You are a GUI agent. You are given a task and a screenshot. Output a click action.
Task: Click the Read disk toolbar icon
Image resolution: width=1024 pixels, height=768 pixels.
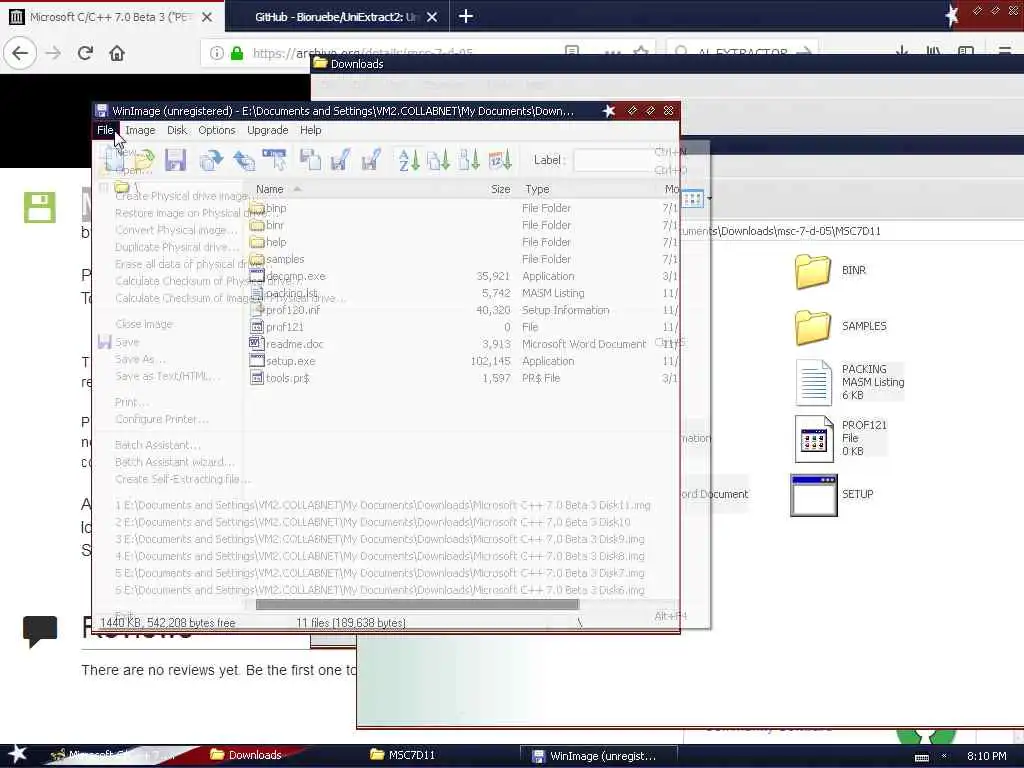[x=310, y=160]
